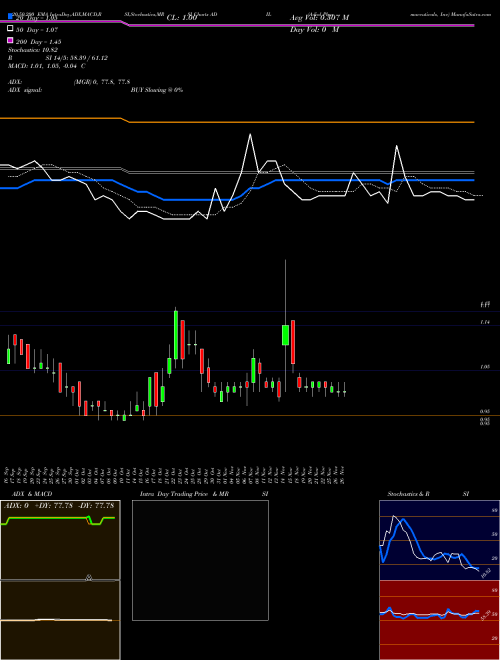The image size is (500, 660).
Task: Click the 'ADX signal:' label
Action: tap(25, 90)
